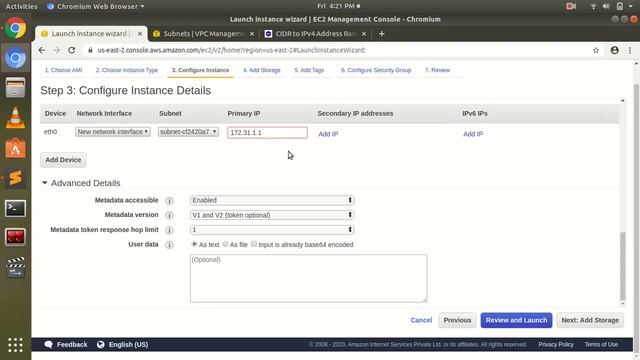Show info for Metadata accessible
Viewport: 640px width, 360px height.
[x=169, y=200]
